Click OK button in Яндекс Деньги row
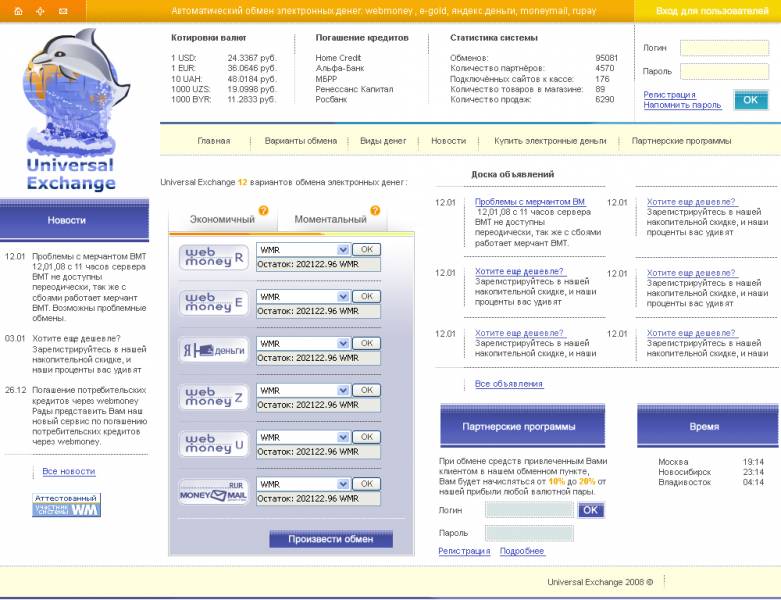 pyautogui.click(x=367, y=343)
